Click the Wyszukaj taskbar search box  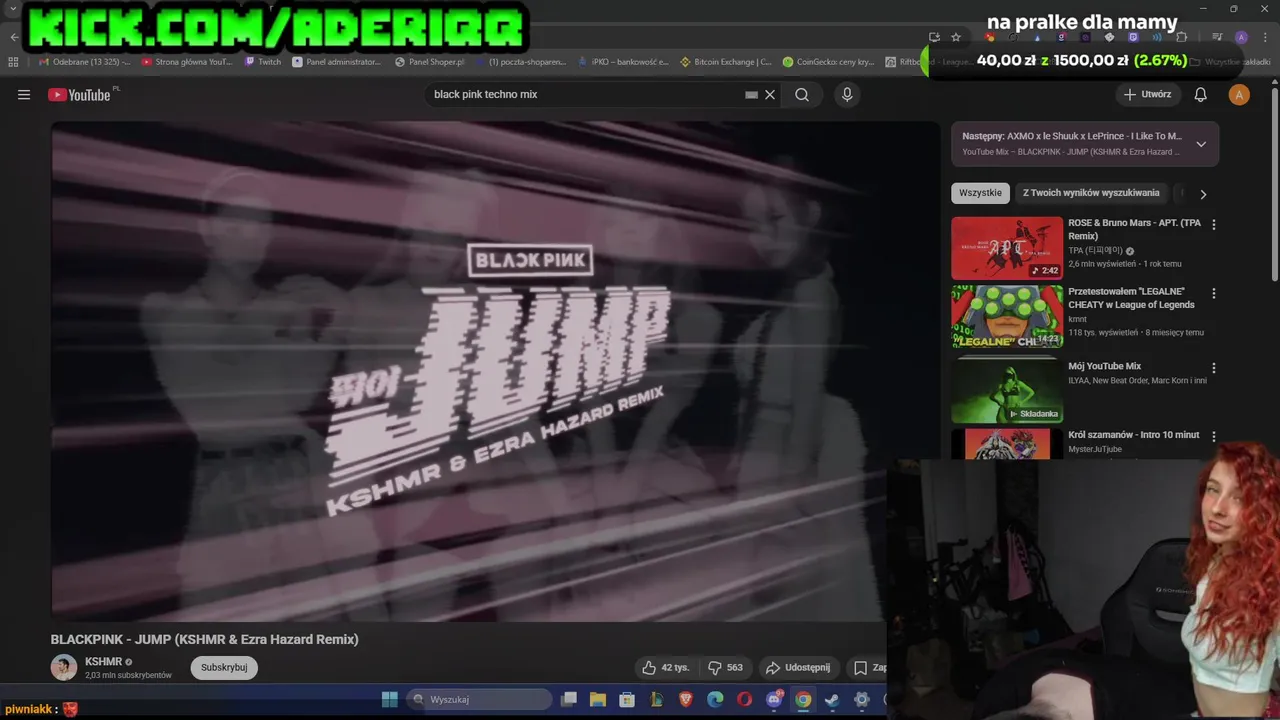point(478,699)
